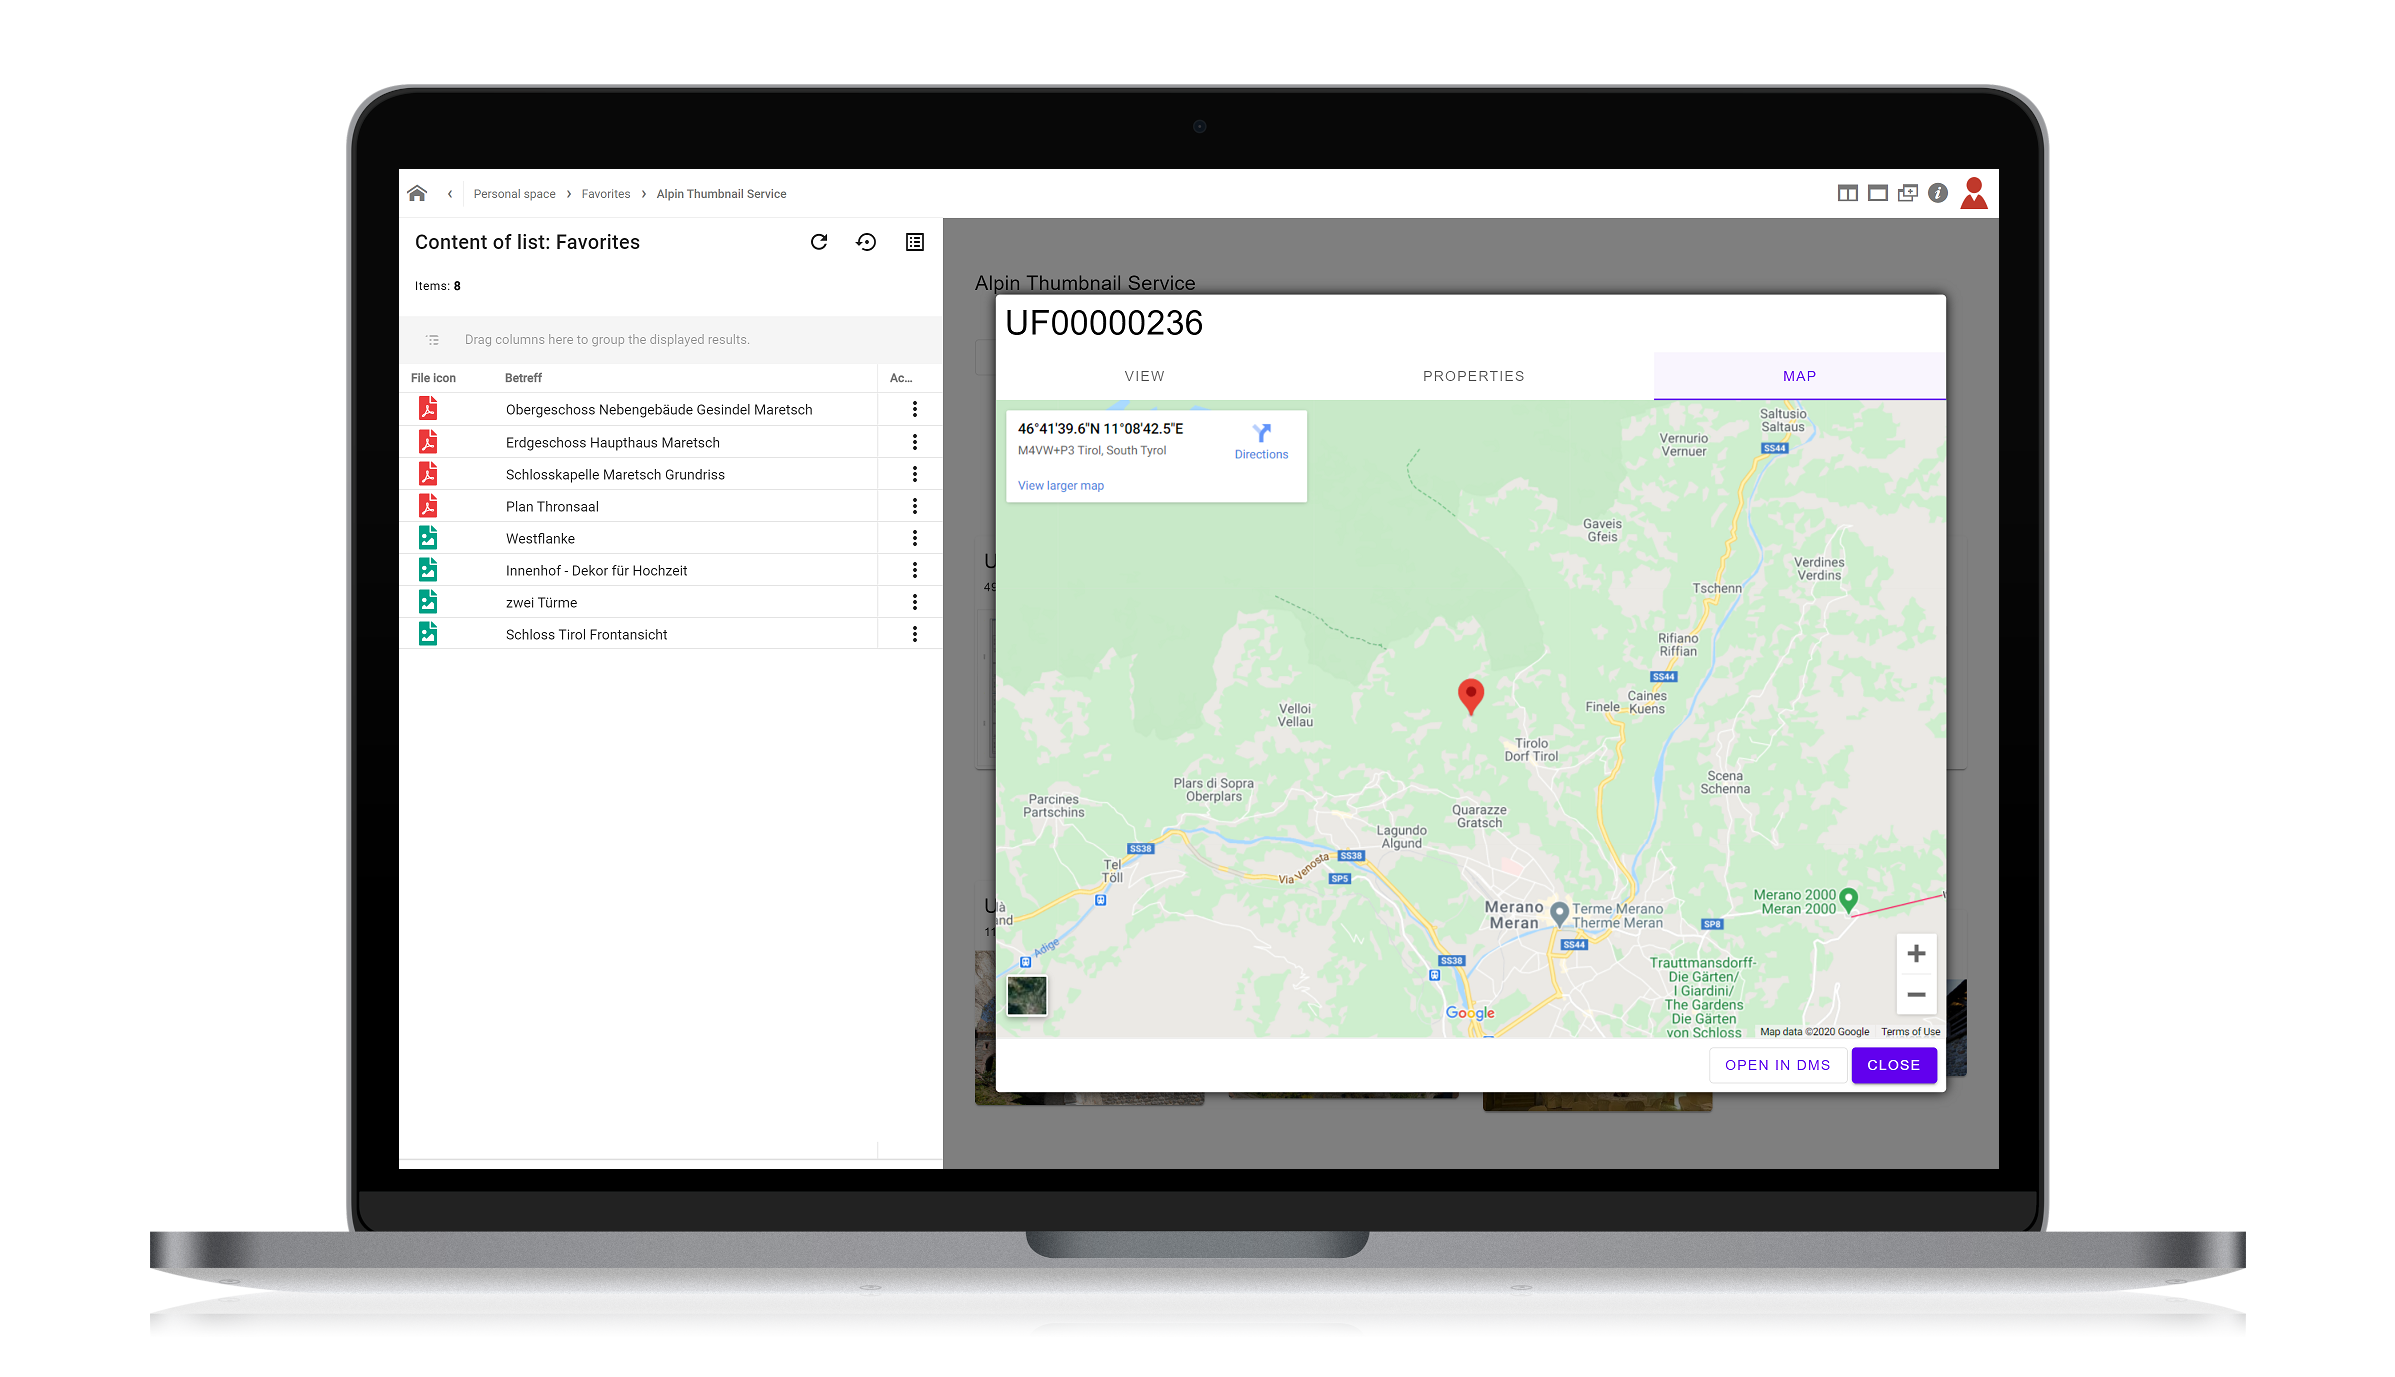
Task: Click View larger map link
Action: point(1059,485)
